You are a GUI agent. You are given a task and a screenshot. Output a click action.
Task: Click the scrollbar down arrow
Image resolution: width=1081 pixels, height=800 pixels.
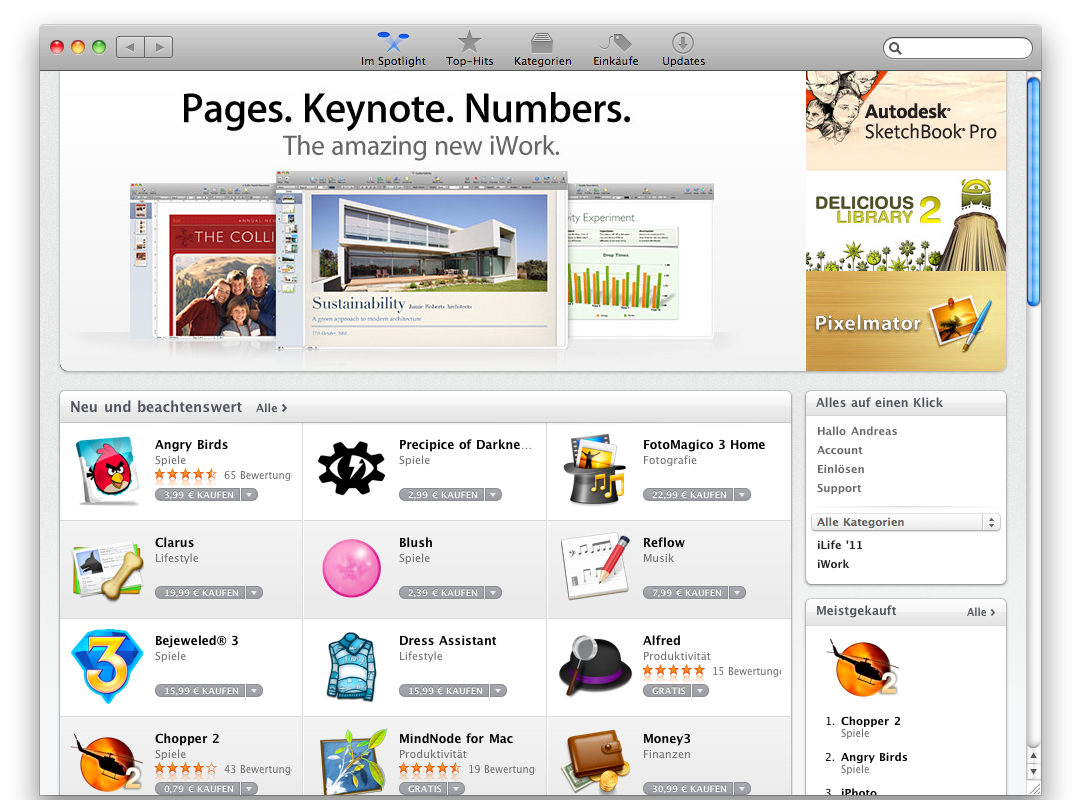click(1033, 772)
